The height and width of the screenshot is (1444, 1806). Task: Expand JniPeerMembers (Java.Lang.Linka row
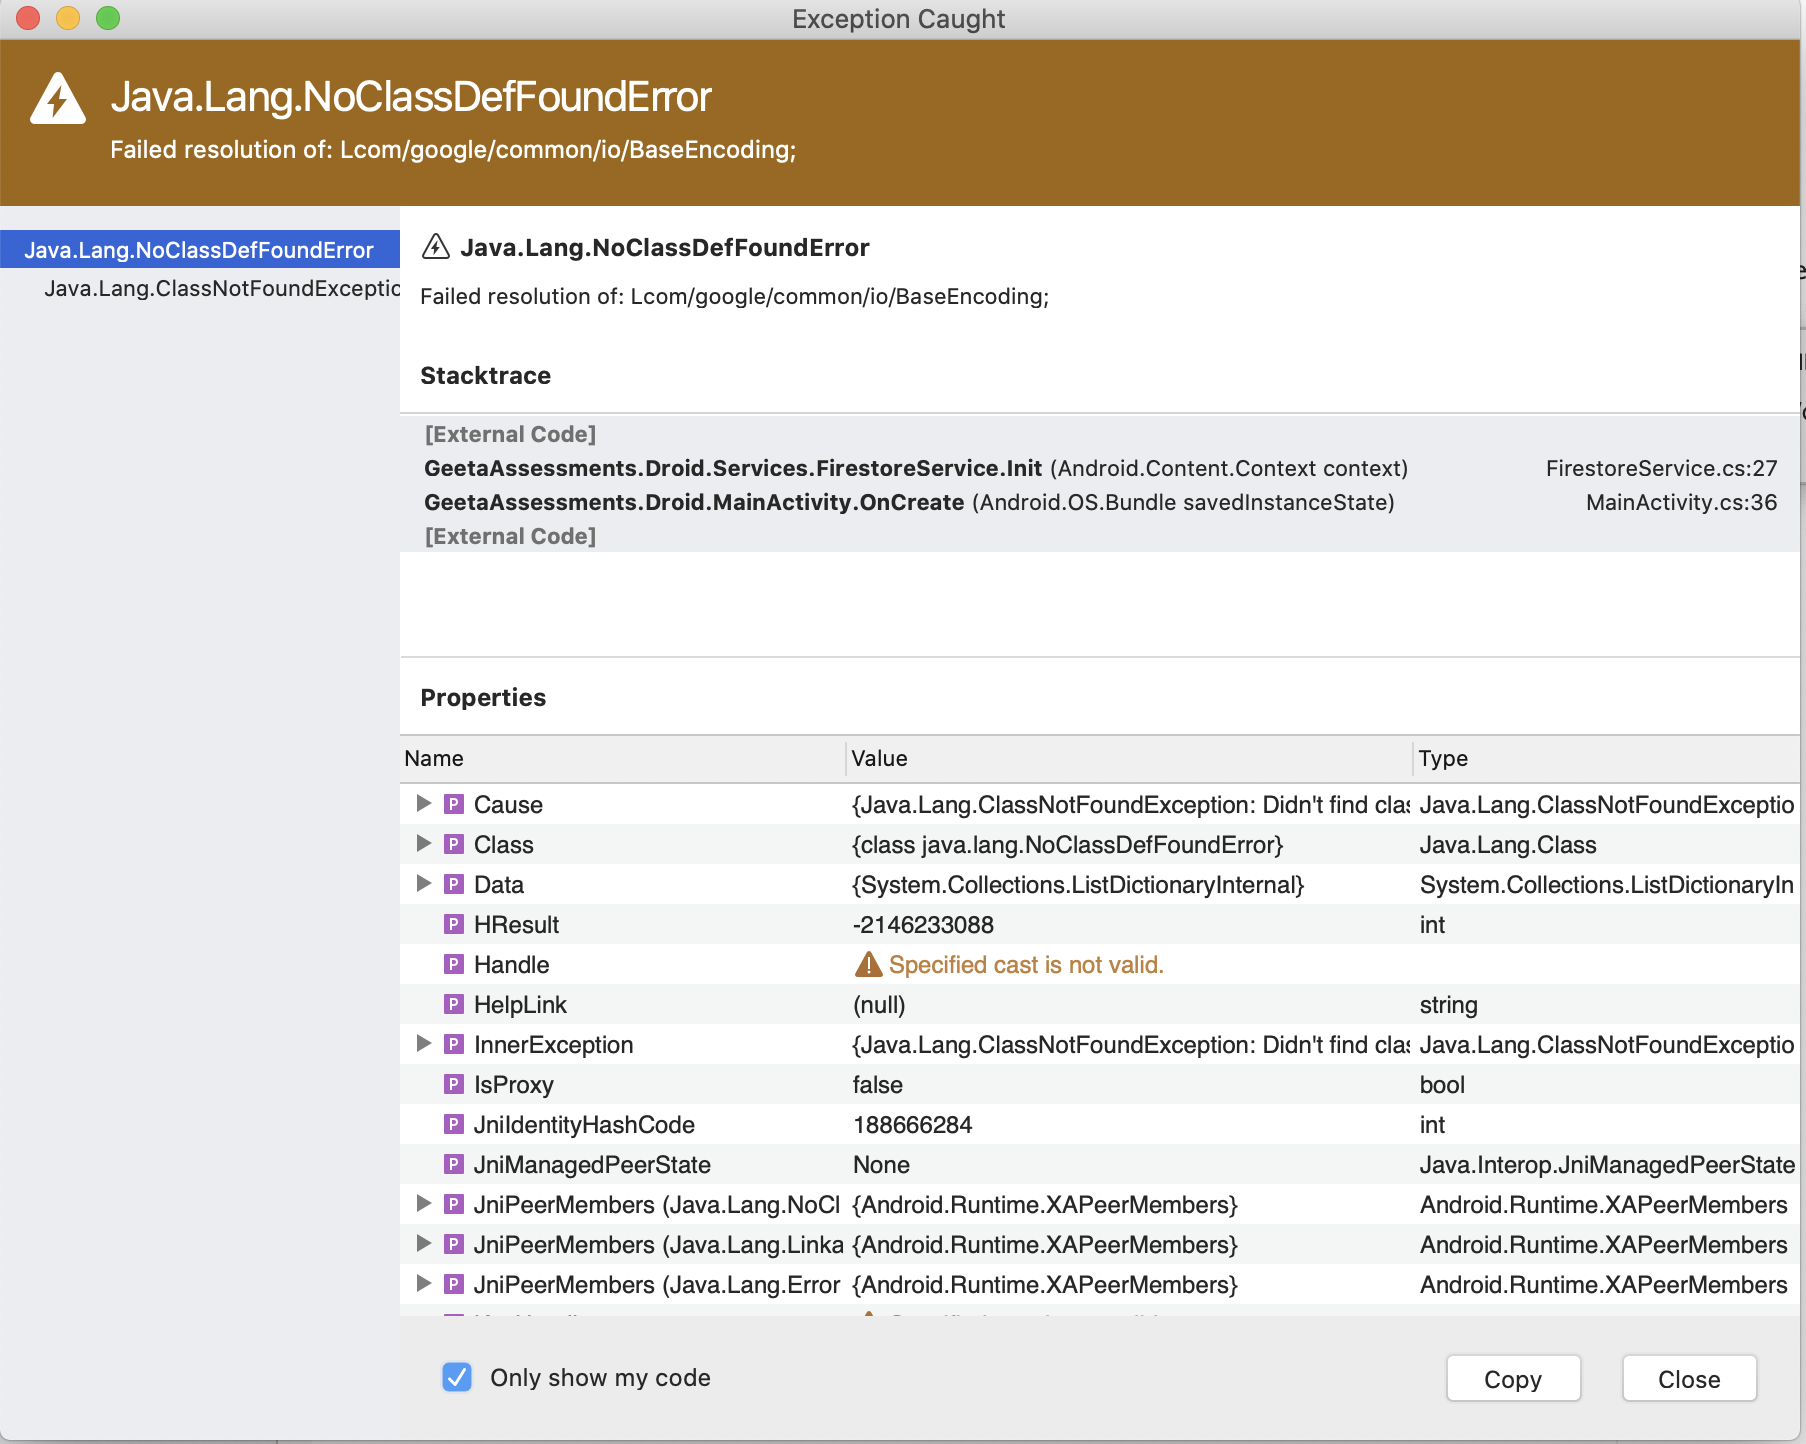(x=423, y=1243)
